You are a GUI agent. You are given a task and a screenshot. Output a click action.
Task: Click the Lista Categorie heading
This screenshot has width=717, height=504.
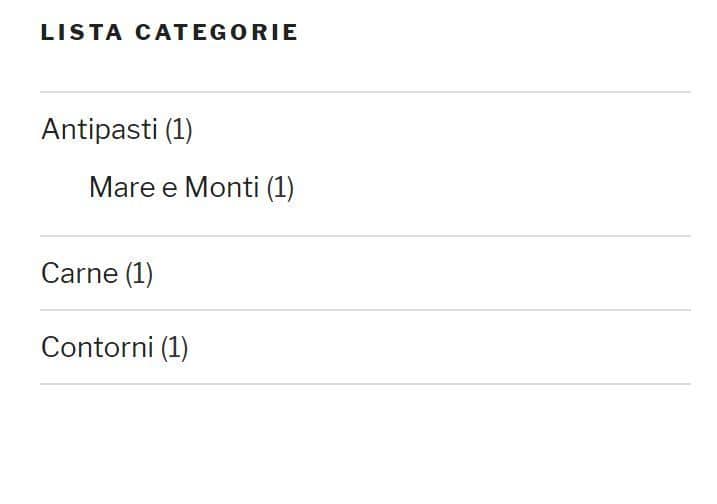(169, 32)
